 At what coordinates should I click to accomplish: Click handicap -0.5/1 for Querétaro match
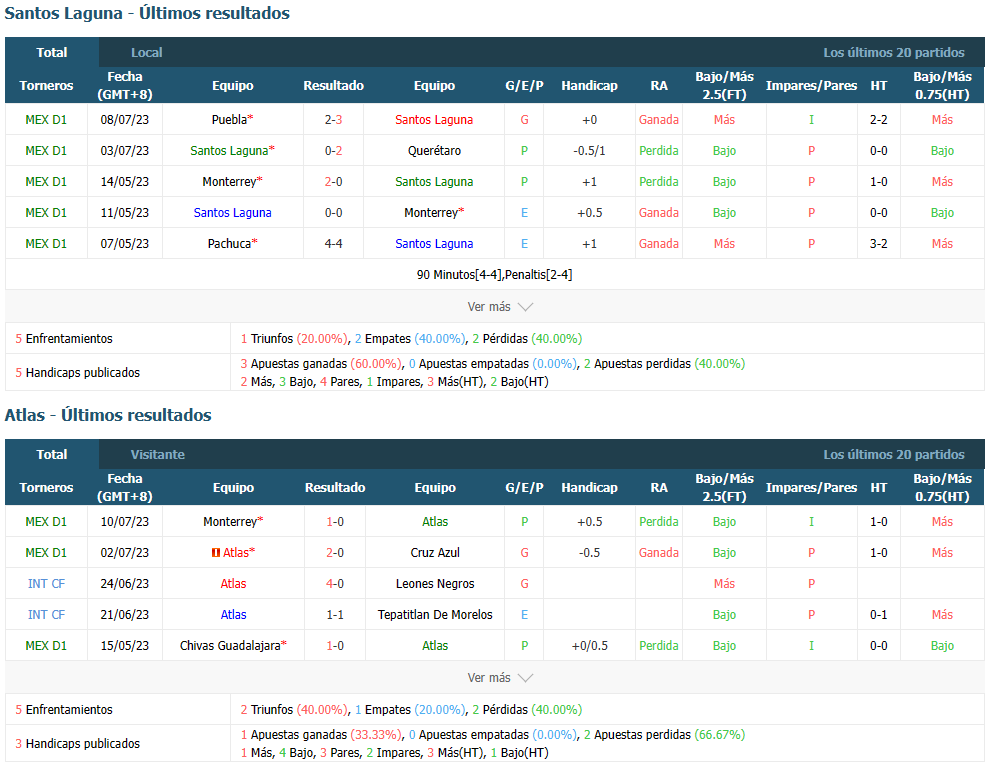tap(589, 151)
